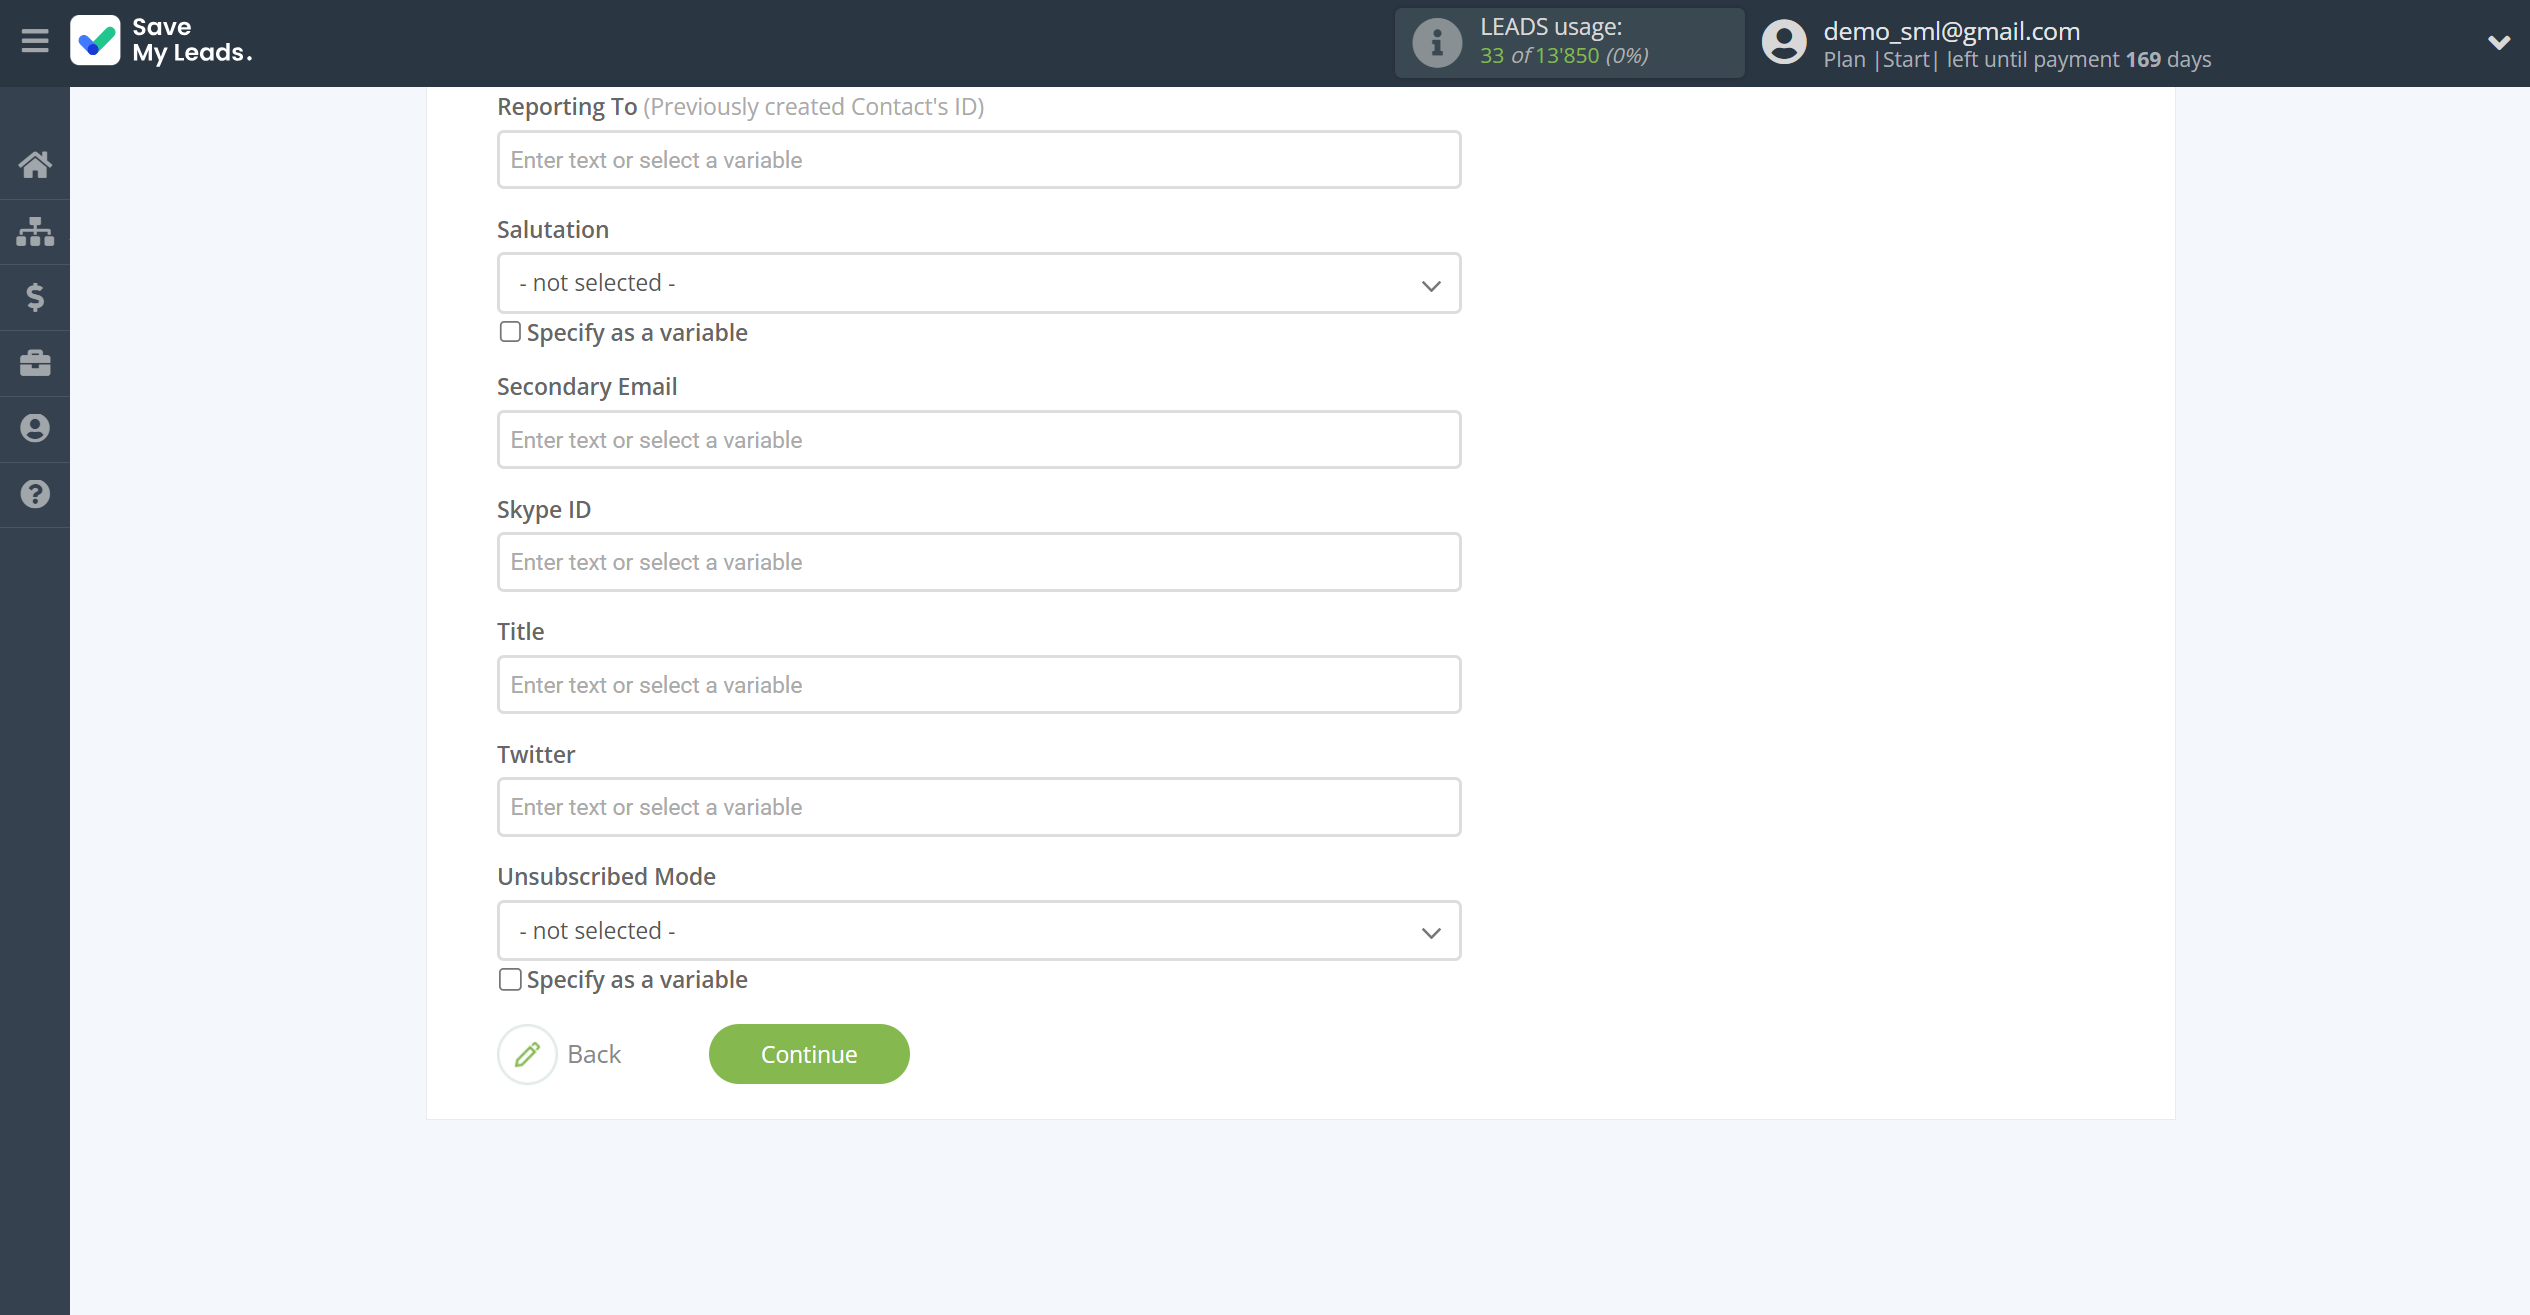The width and height of the screenshot is (2530, 1315).
Task: Click the Back link
Action: 594,1054
